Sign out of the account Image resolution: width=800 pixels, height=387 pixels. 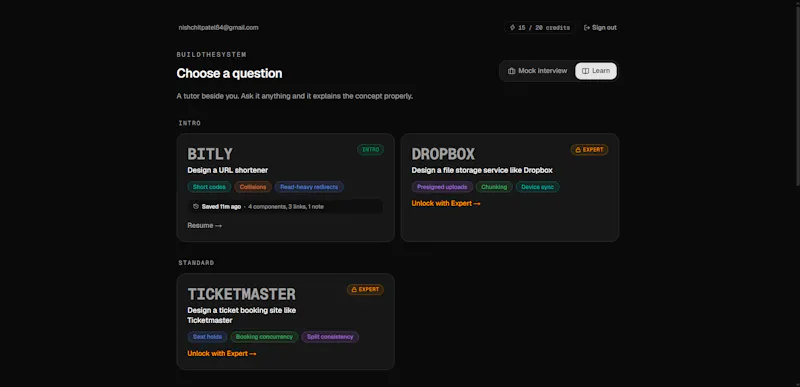600,28
